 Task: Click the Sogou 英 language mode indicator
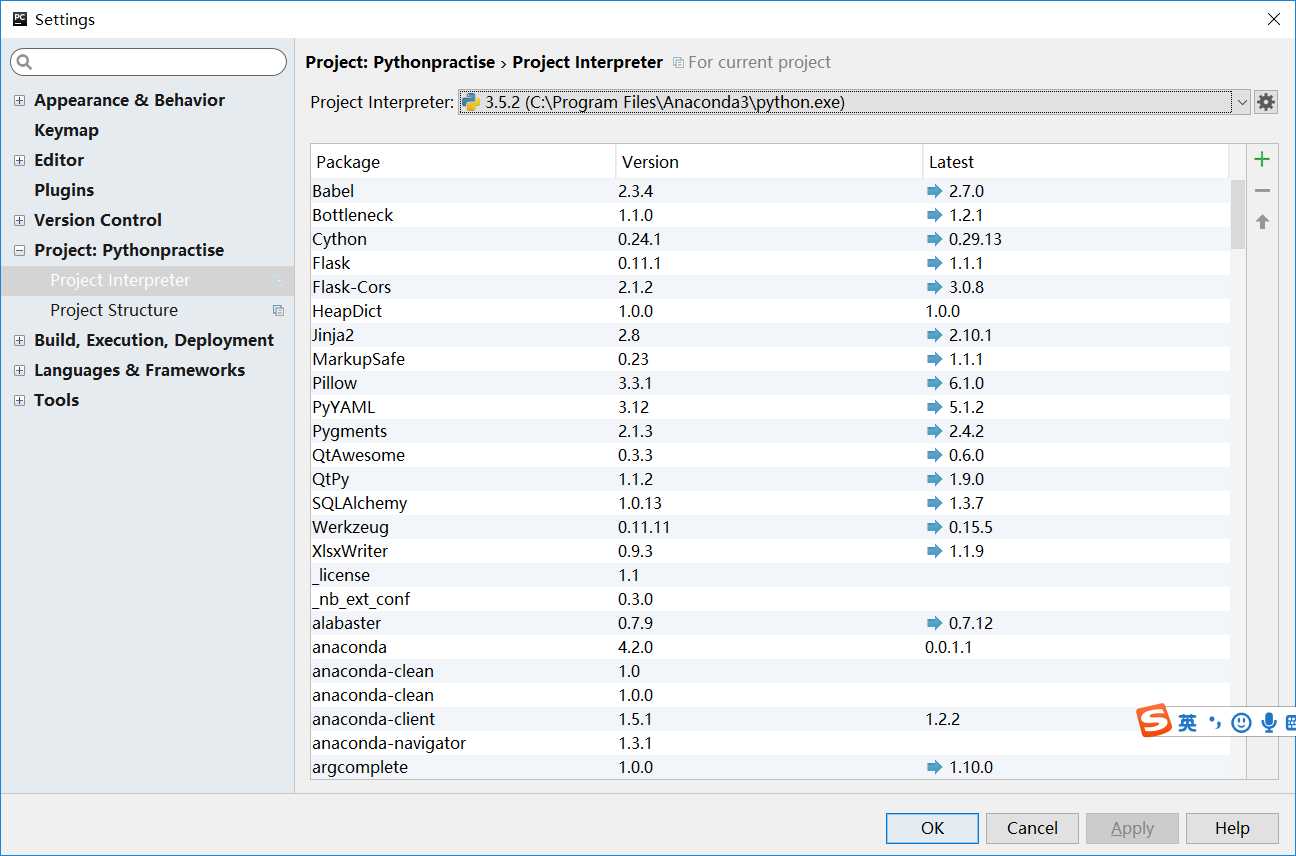point(1187,722)
